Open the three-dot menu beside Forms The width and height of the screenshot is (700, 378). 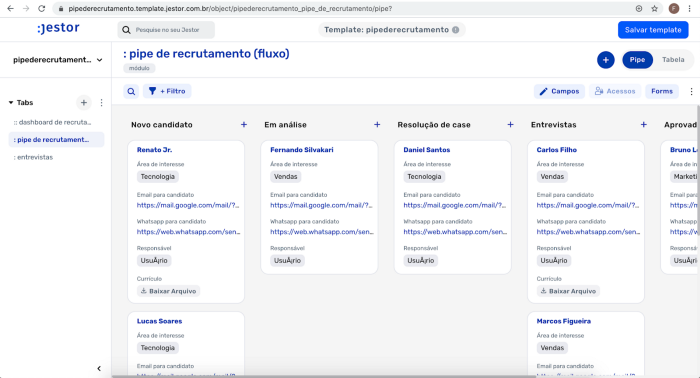pyautogui.click(x=691, y=91)
